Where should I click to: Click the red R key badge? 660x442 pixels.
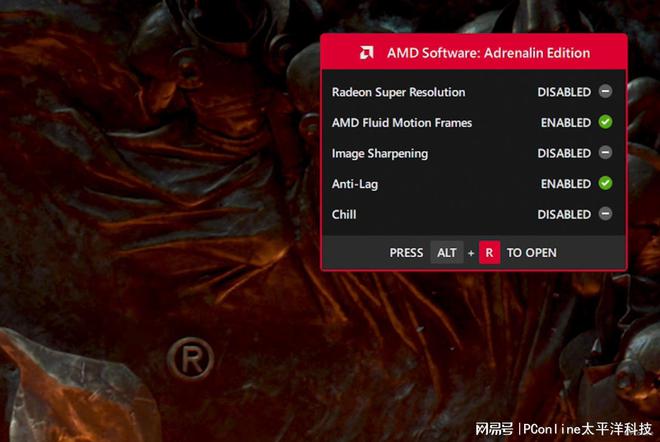(489, 253)
